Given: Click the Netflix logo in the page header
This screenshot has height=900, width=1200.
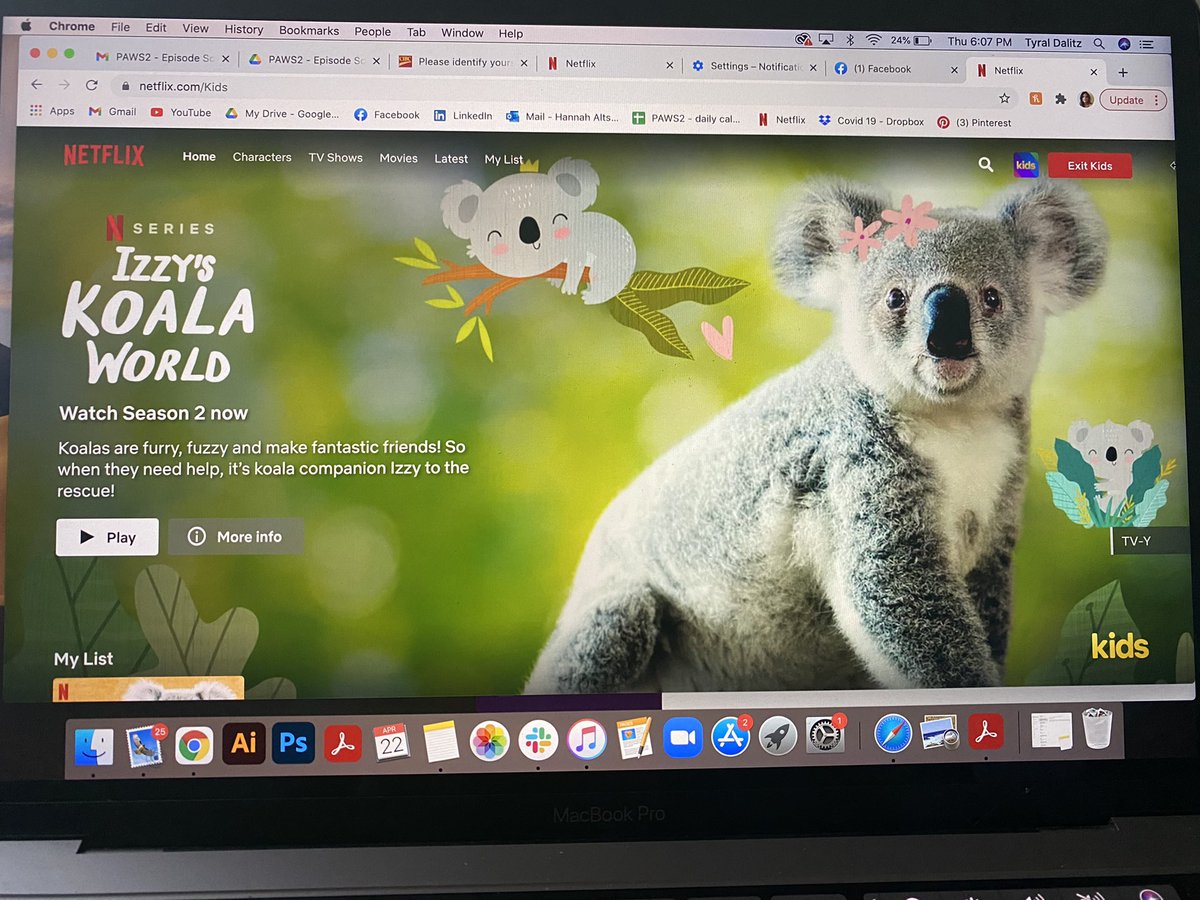Looking at the screenshot, I should pyautogui.click(x=104, y=155).
